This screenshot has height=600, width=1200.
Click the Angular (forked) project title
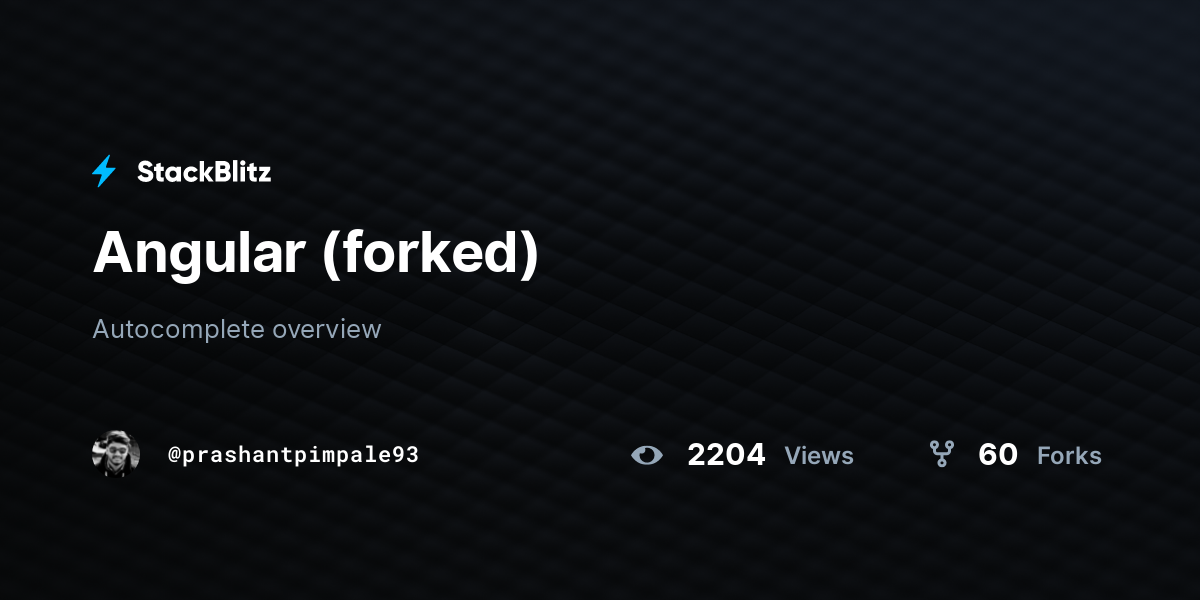316,254
